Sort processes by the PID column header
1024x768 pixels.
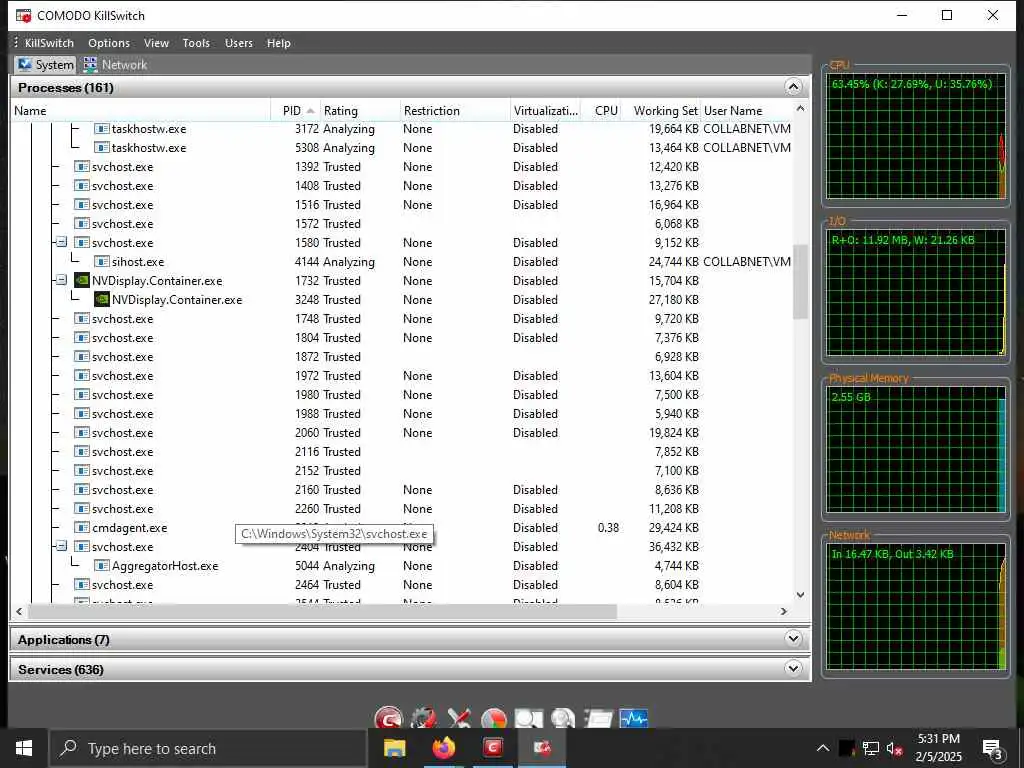point(295,111)
